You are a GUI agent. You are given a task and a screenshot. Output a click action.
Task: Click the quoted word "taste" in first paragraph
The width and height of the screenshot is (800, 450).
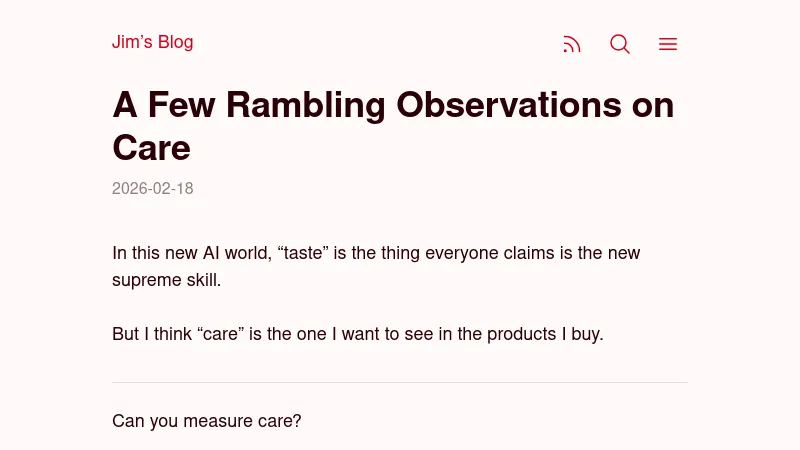coord(303,253)
